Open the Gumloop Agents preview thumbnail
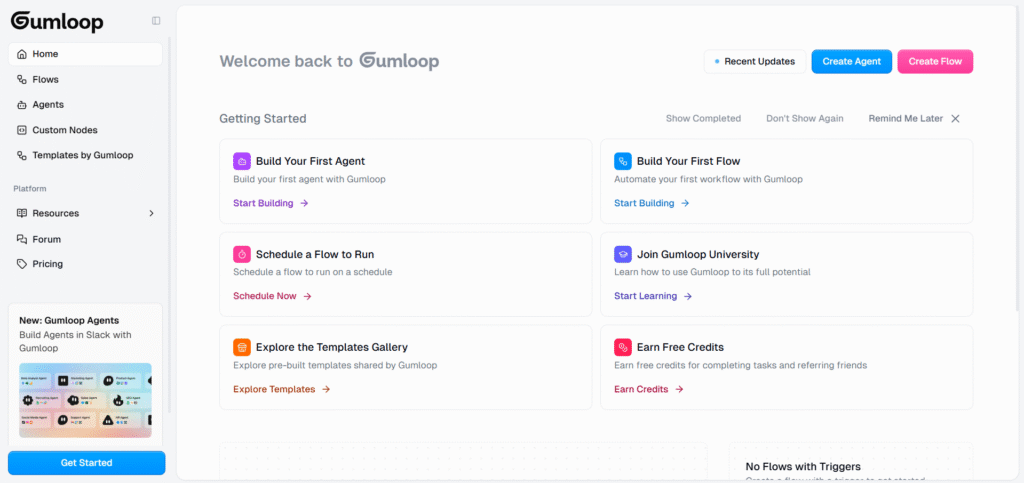The image size is (1024, 483). coord(86,400)
